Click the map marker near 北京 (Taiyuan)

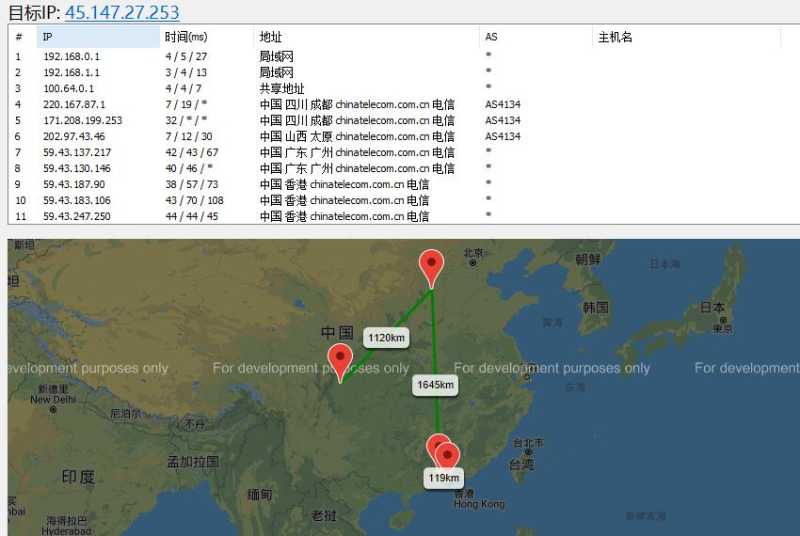(x=431, y=268)
